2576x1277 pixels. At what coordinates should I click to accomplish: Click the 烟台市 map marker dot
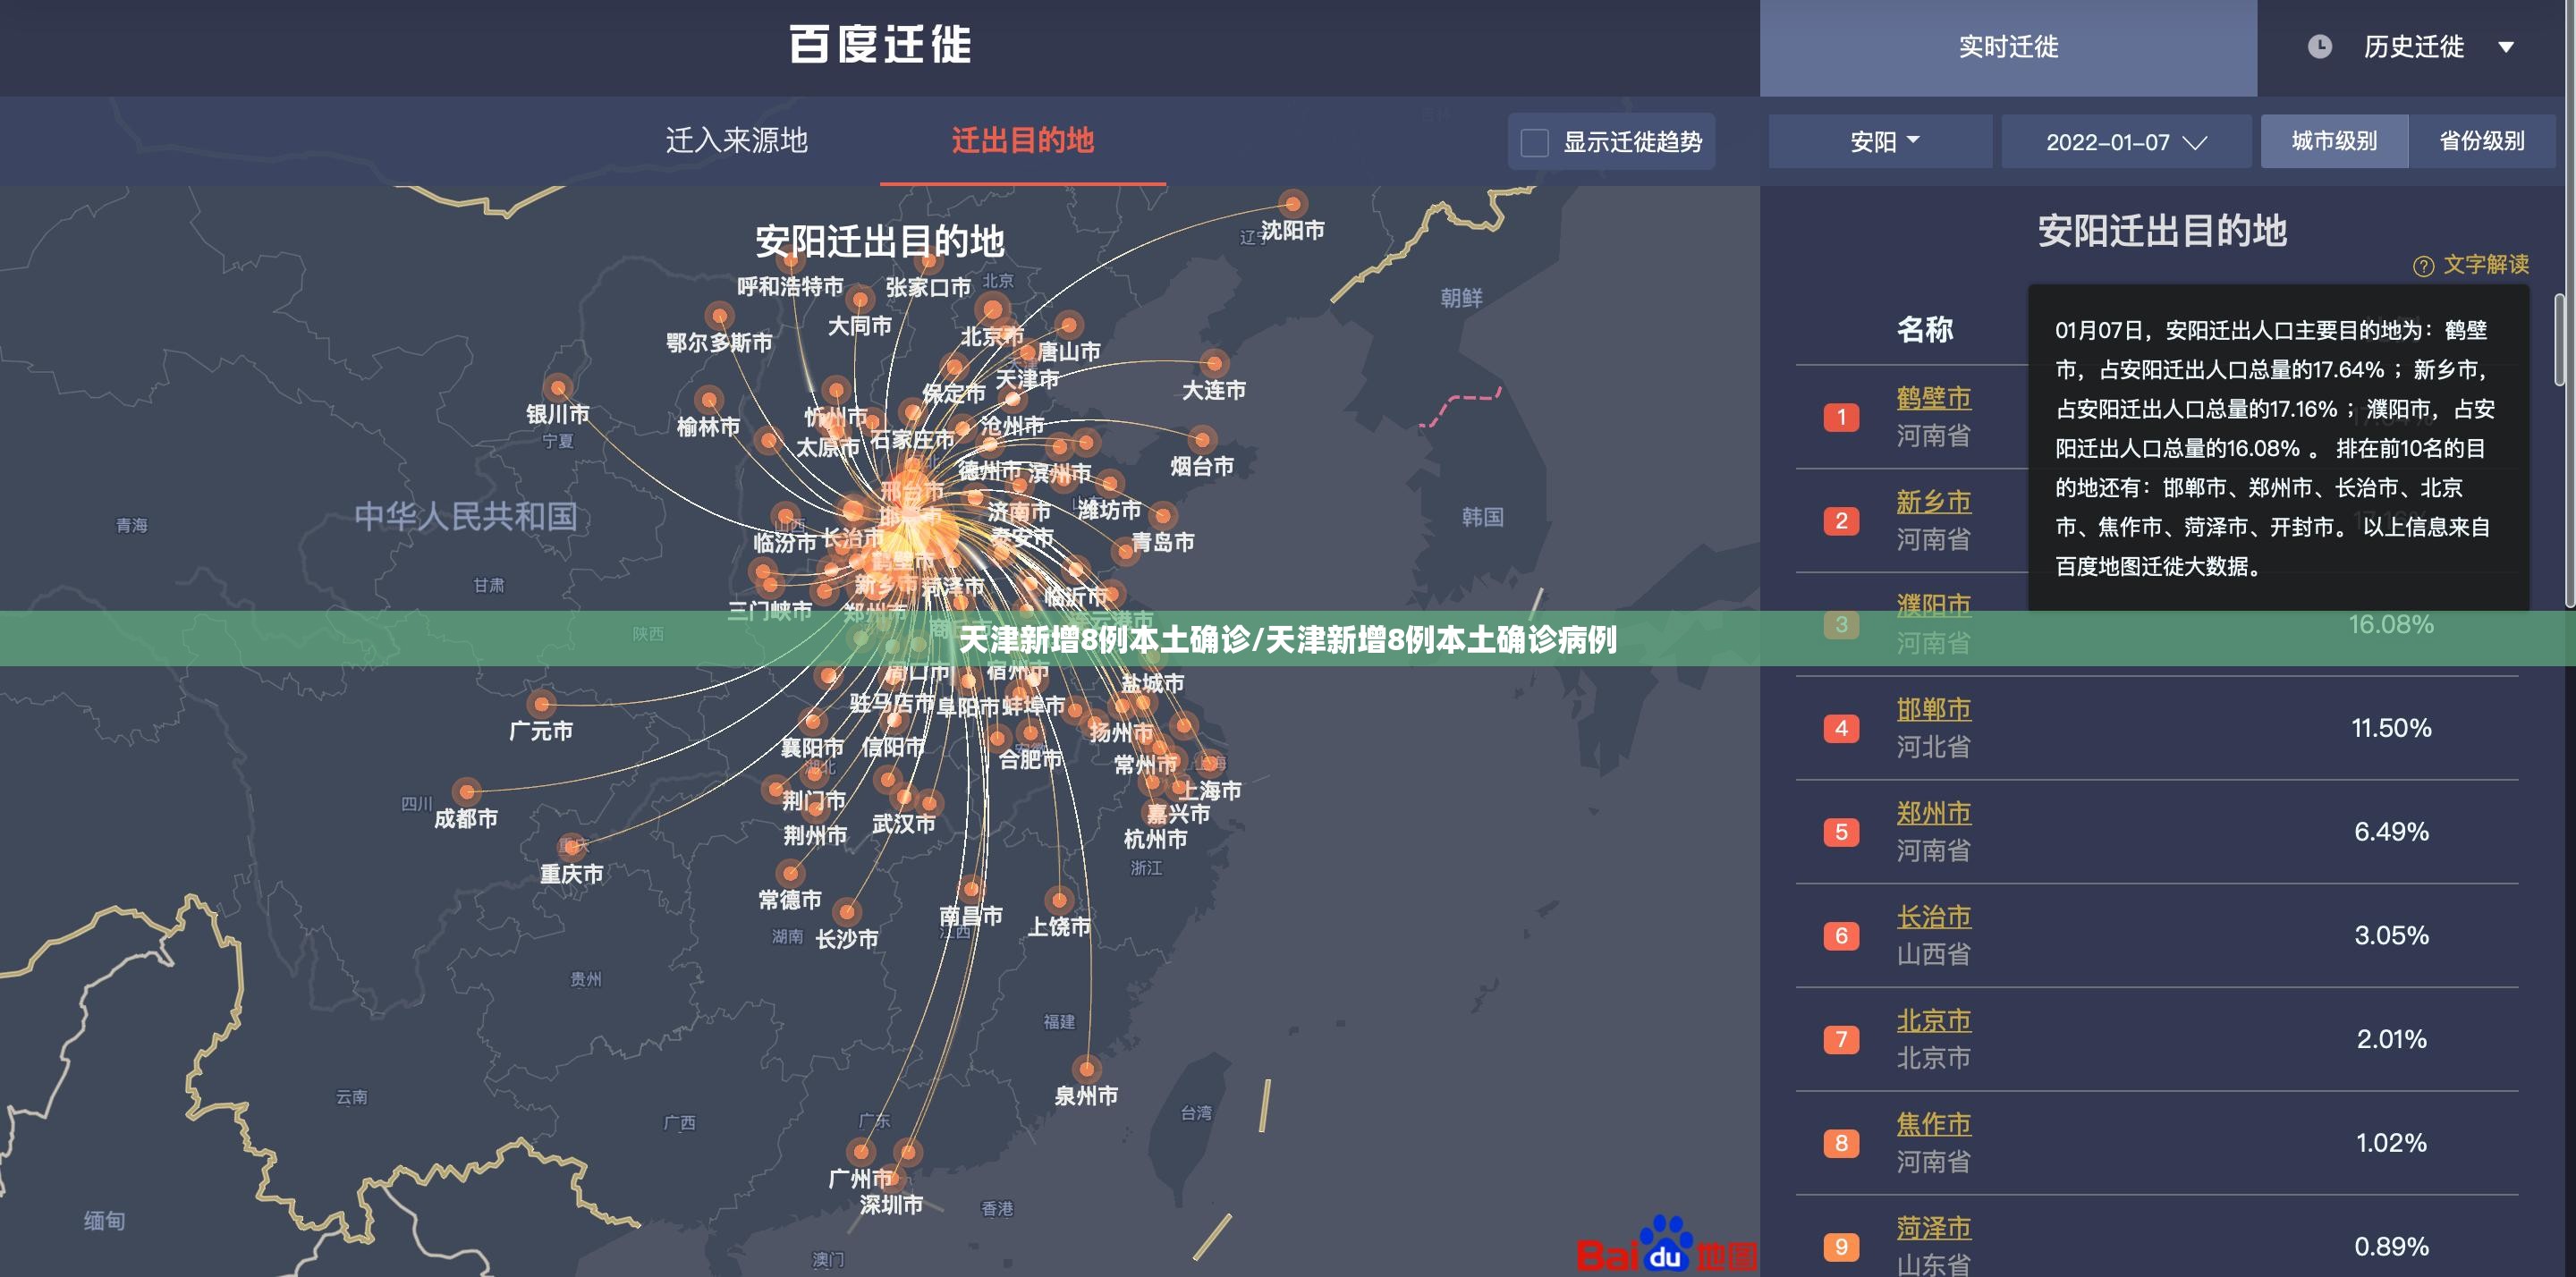(1202, 439)
